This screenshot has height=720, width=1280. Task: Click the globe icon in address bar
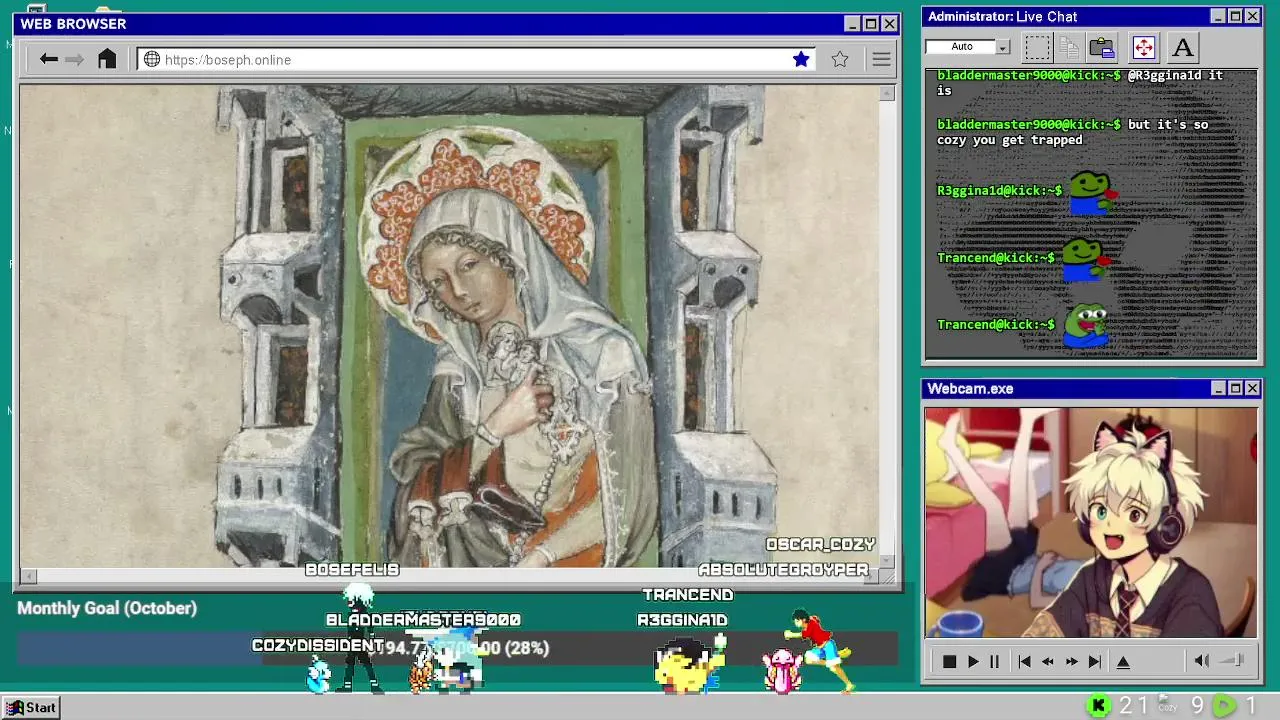[152, 60]
